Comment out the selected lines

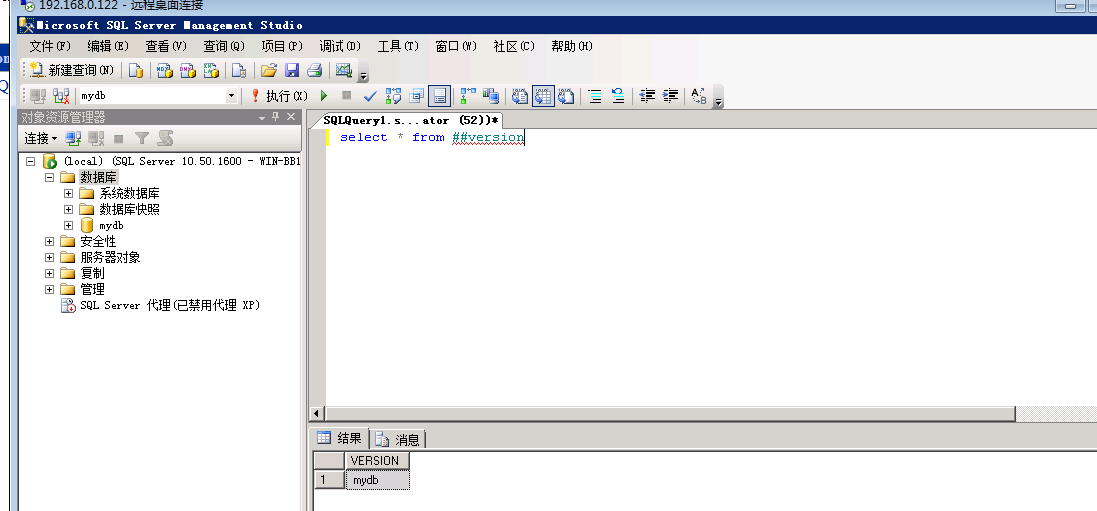pyautogui.click(x=595, y=96)
